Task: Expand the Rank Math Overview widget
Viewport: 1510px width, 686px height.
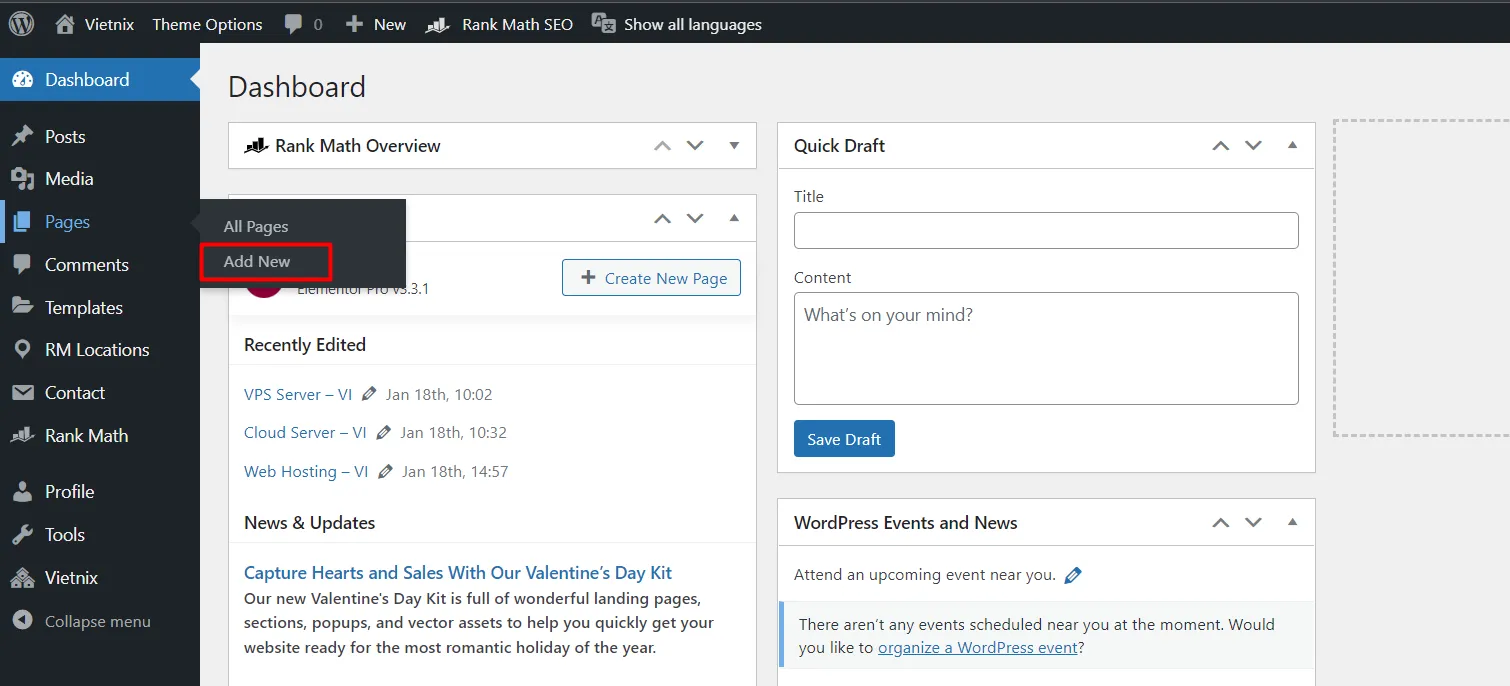Action: tap(734, 145)
